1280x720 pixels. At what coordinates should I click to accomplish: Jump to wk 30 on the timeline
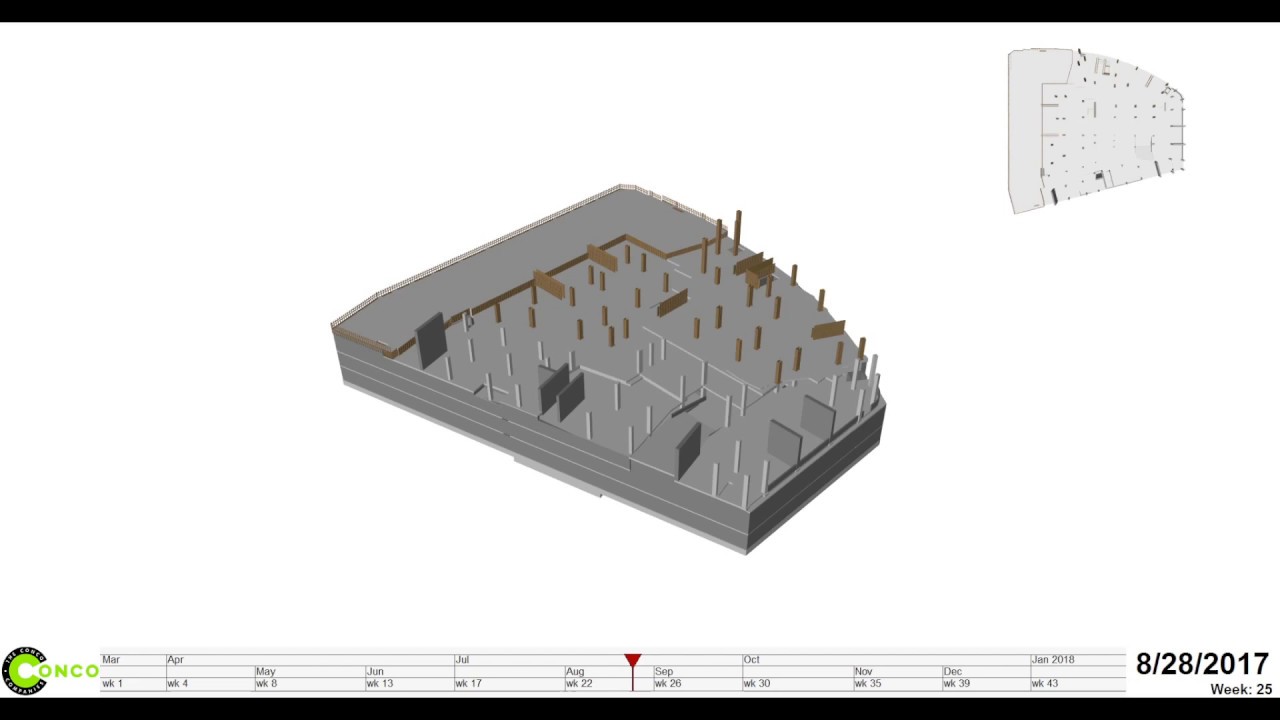click(x=757, y=684)
